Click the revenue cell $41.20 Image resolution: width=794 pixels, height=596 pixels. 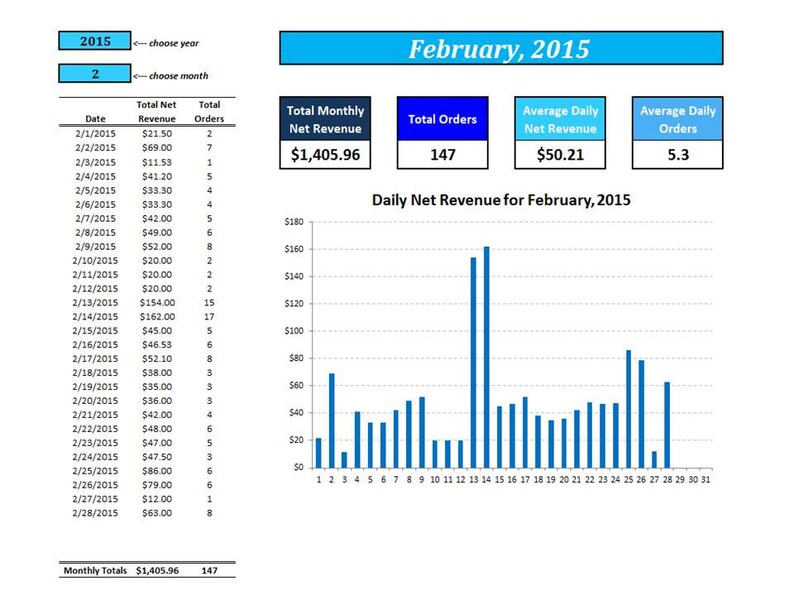pos(157,177)
